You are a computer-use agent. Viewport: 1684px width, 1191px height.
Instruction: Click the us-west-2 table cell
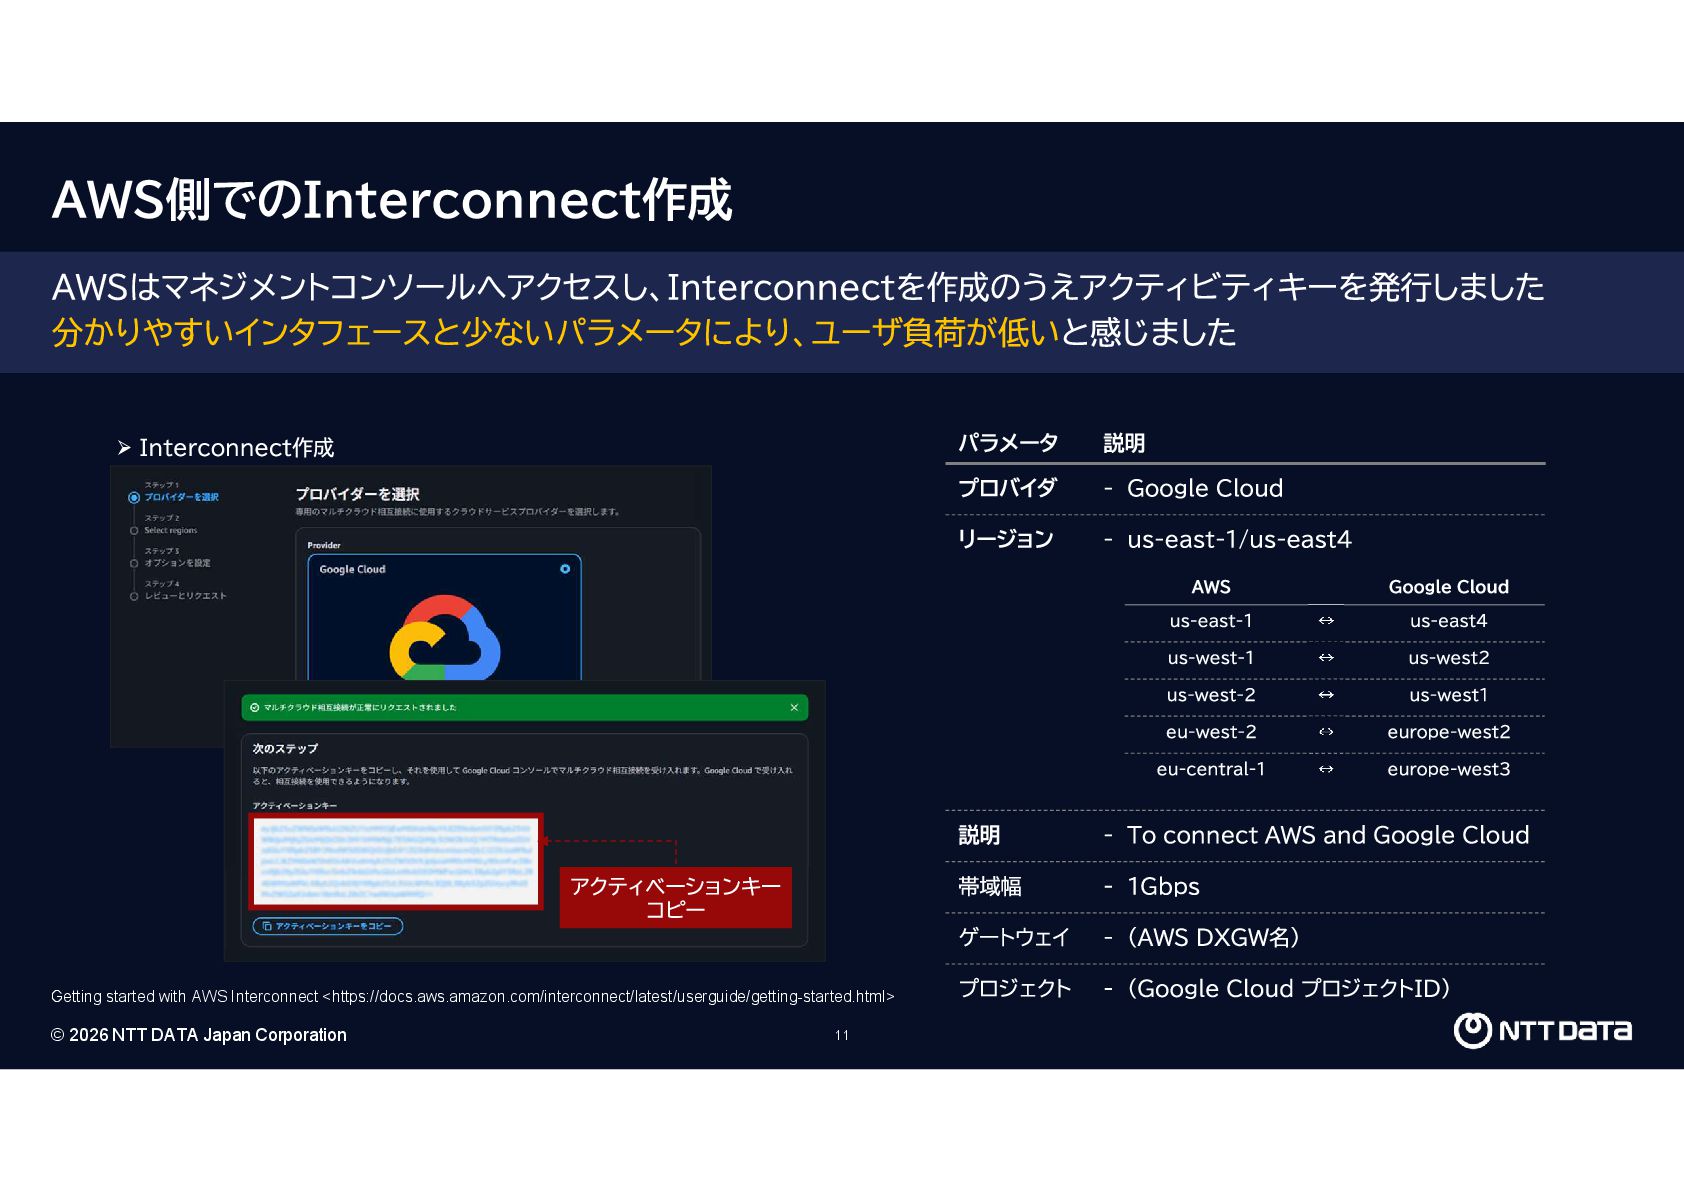1211,695
